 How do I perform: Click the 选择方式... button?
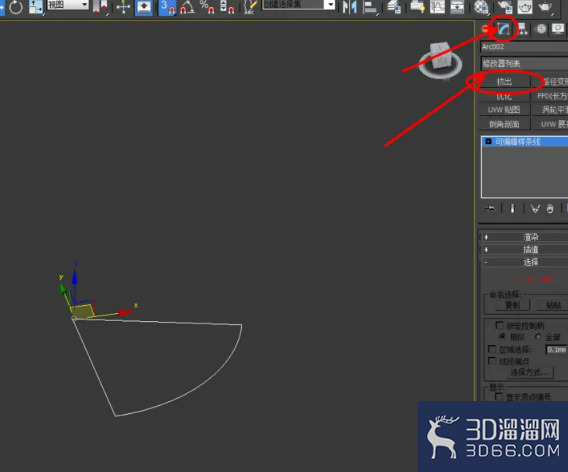530,372
